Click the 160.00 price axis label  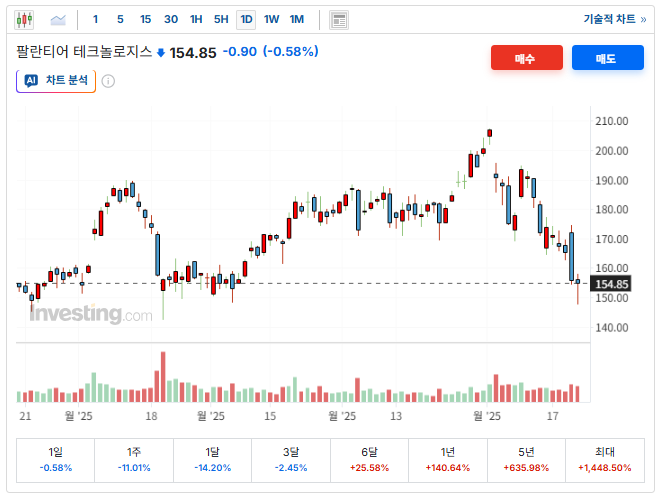click(612, 268)
